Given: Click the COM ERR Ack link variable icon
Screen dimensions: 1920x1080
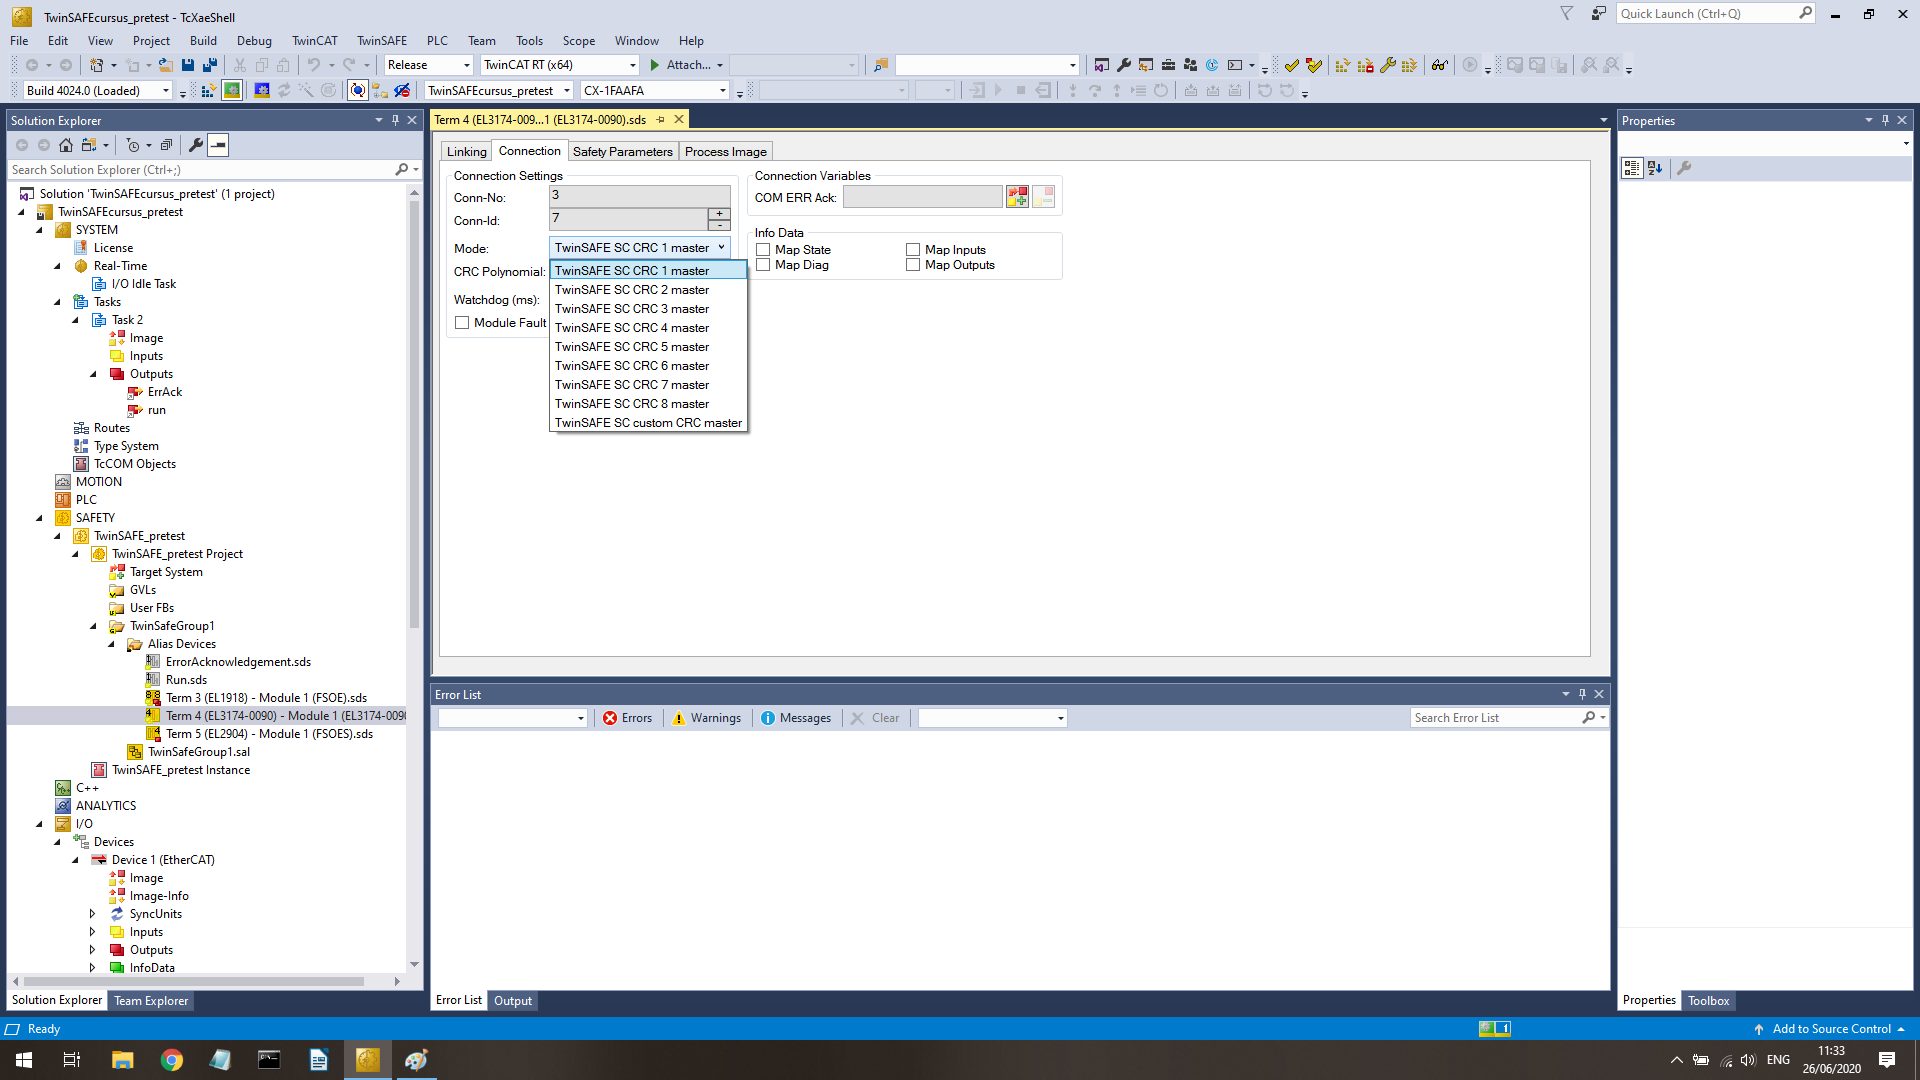Looking at the screenshot, I should point(1017,198).
